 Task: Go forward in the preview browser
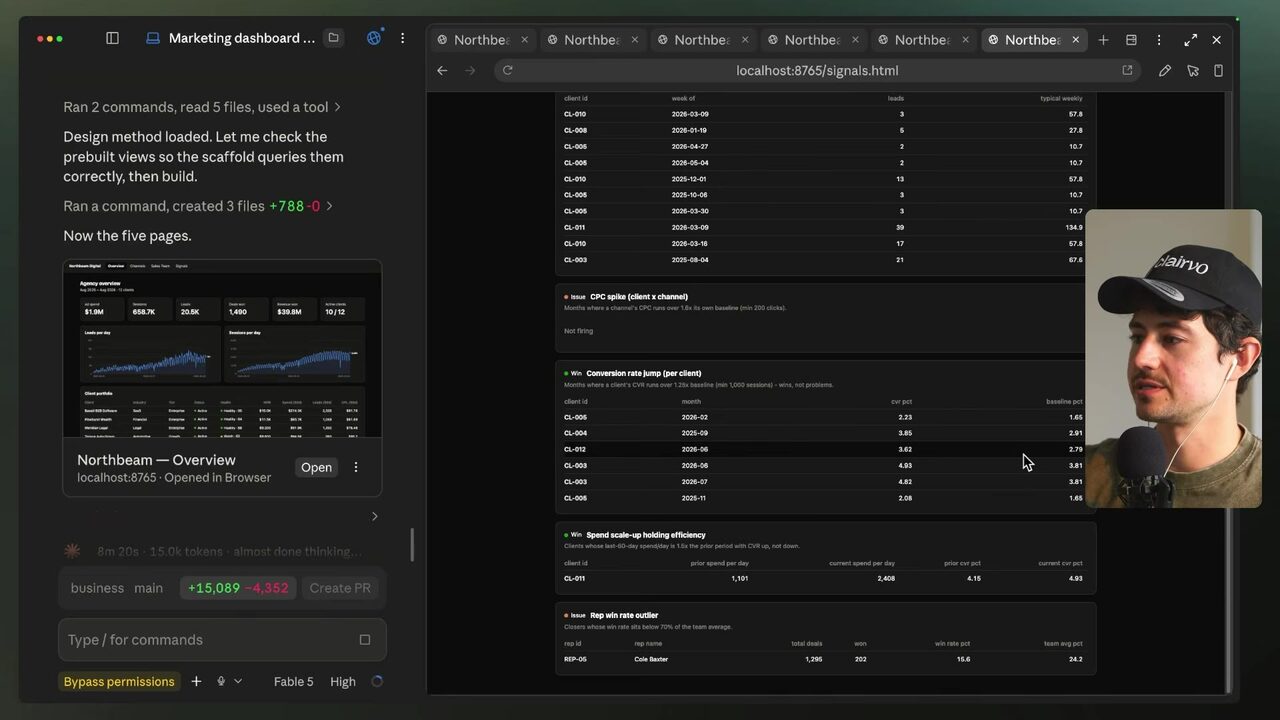tap(470, 70)
